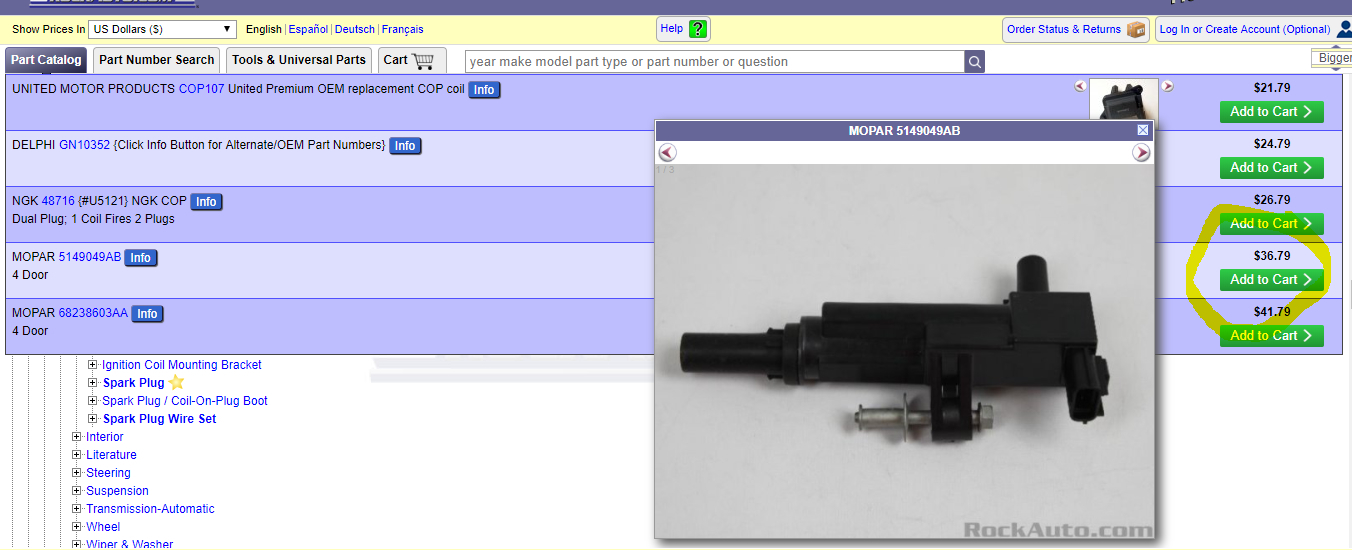
Task: Open part number GN10352 link
Action: [x=85, y=145]
